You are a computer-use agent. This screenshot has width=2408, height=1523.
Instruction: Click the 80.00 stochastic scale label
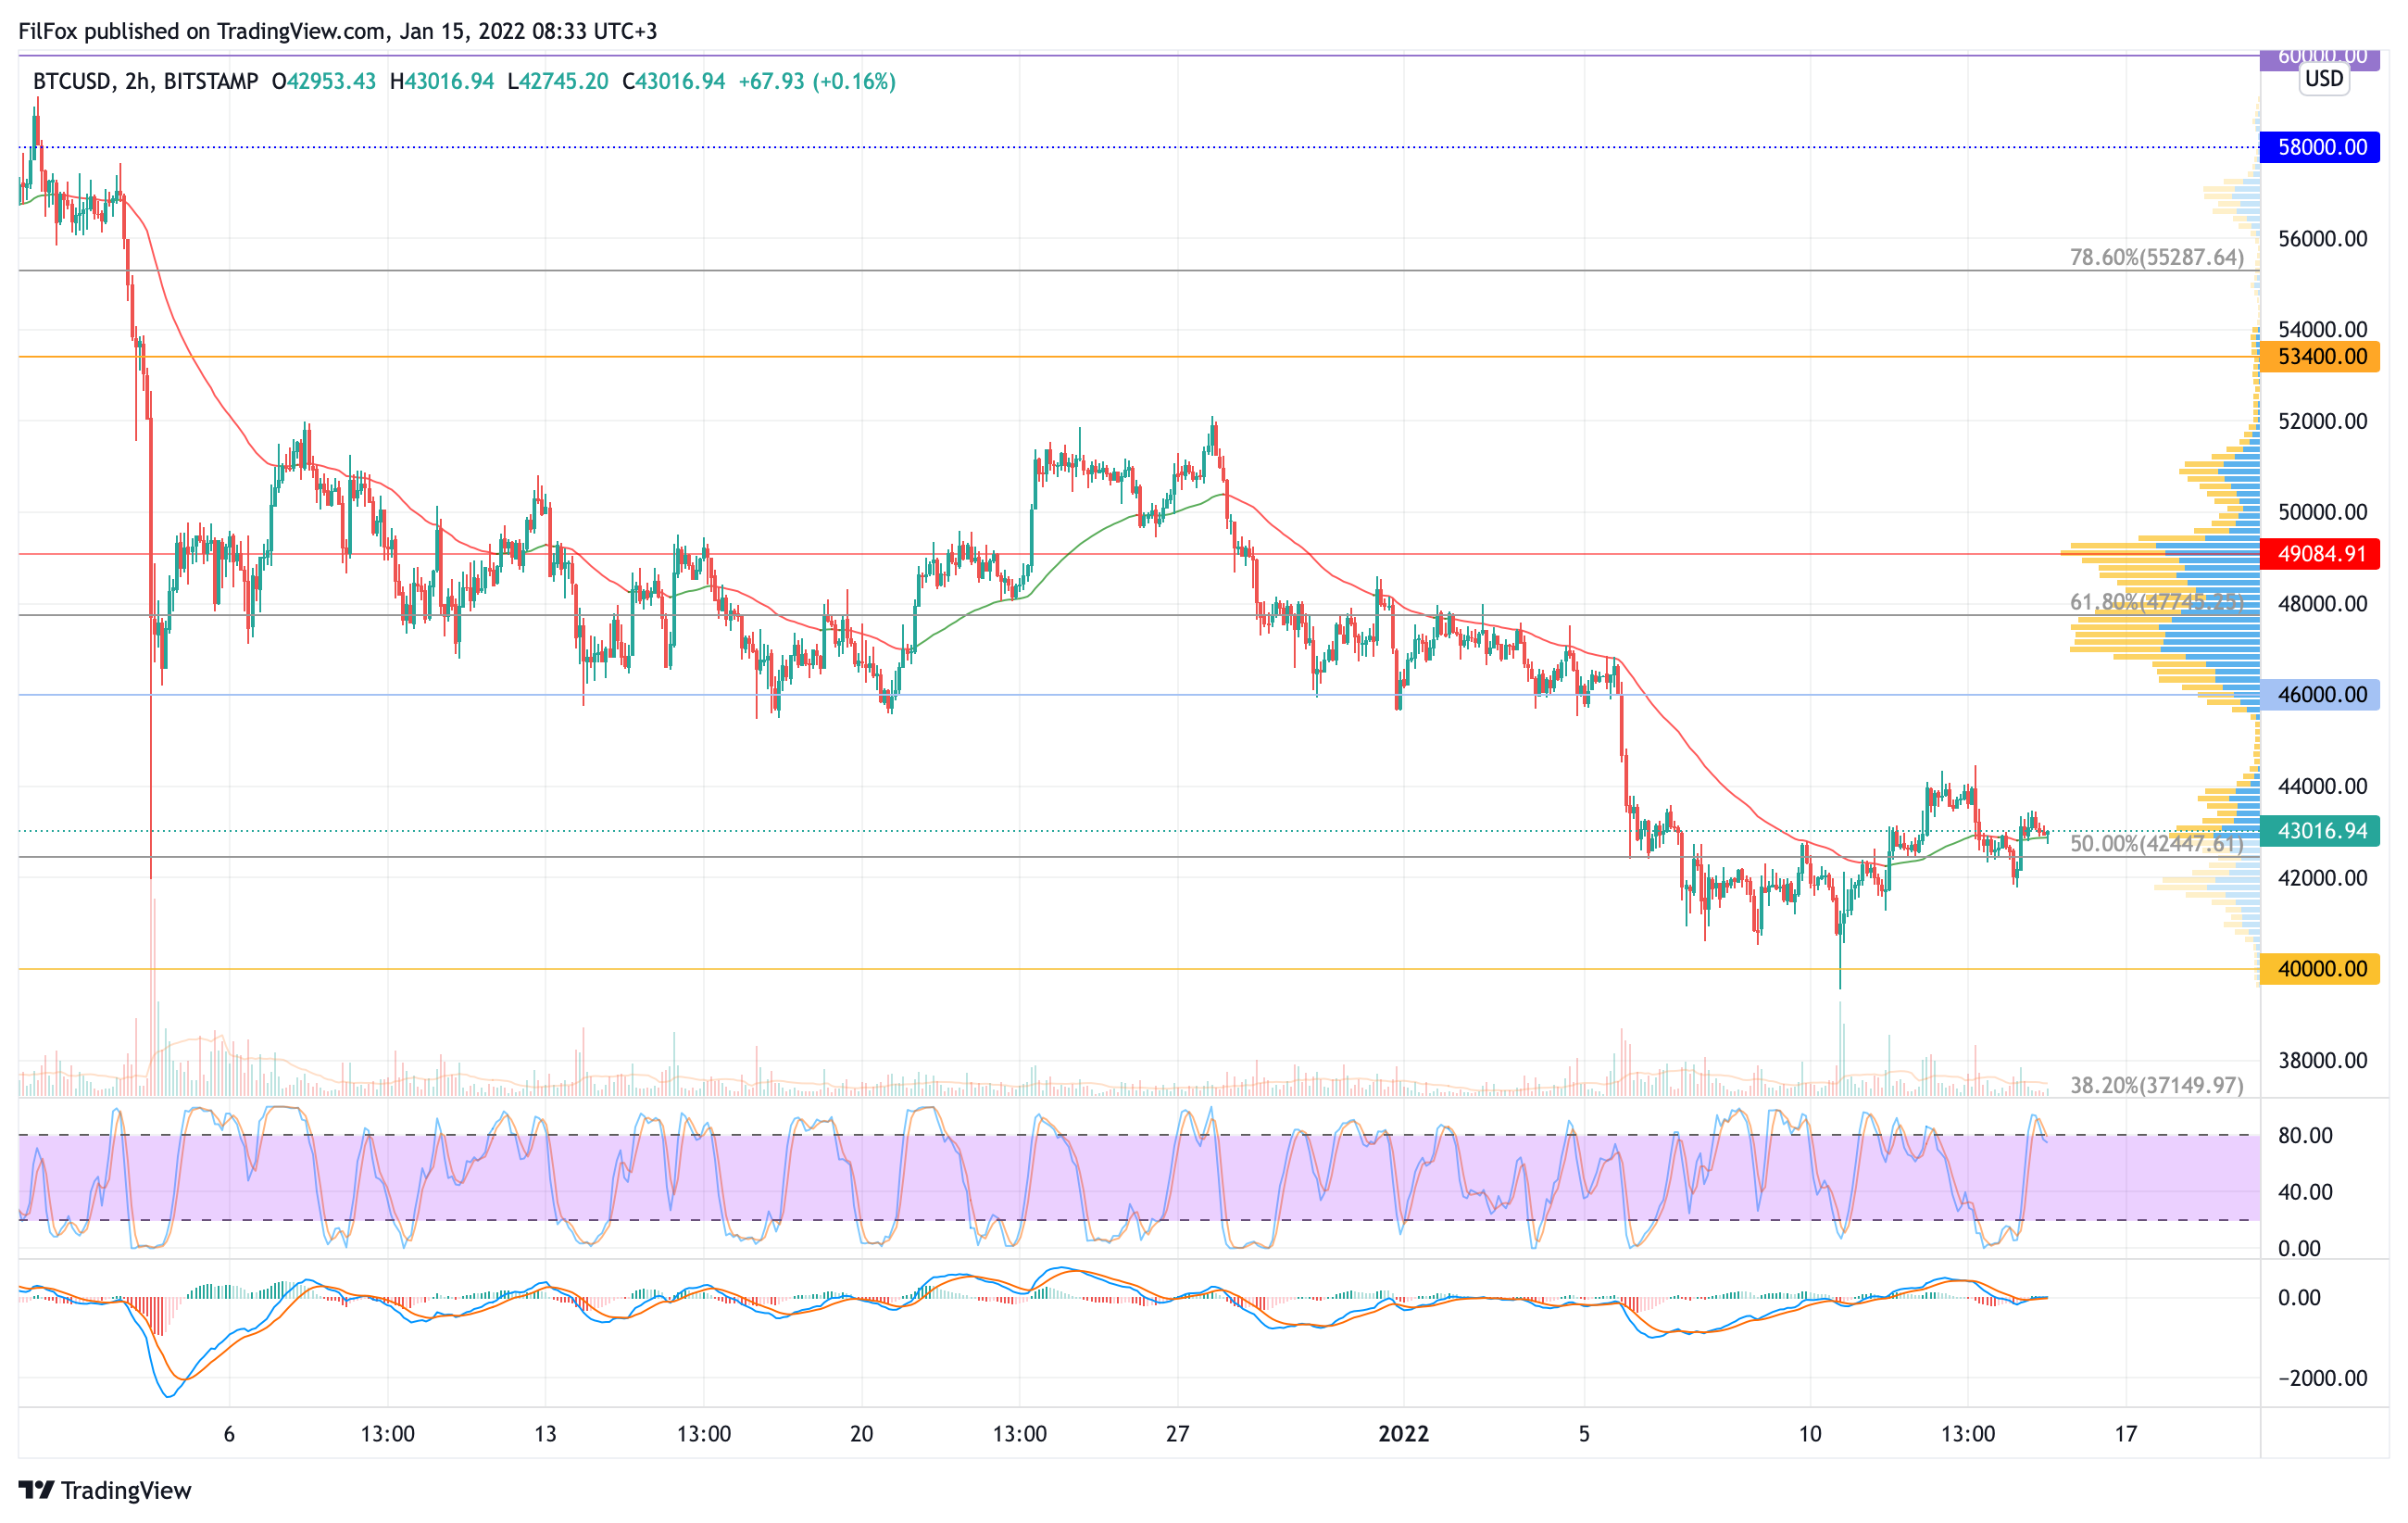2305,1136
